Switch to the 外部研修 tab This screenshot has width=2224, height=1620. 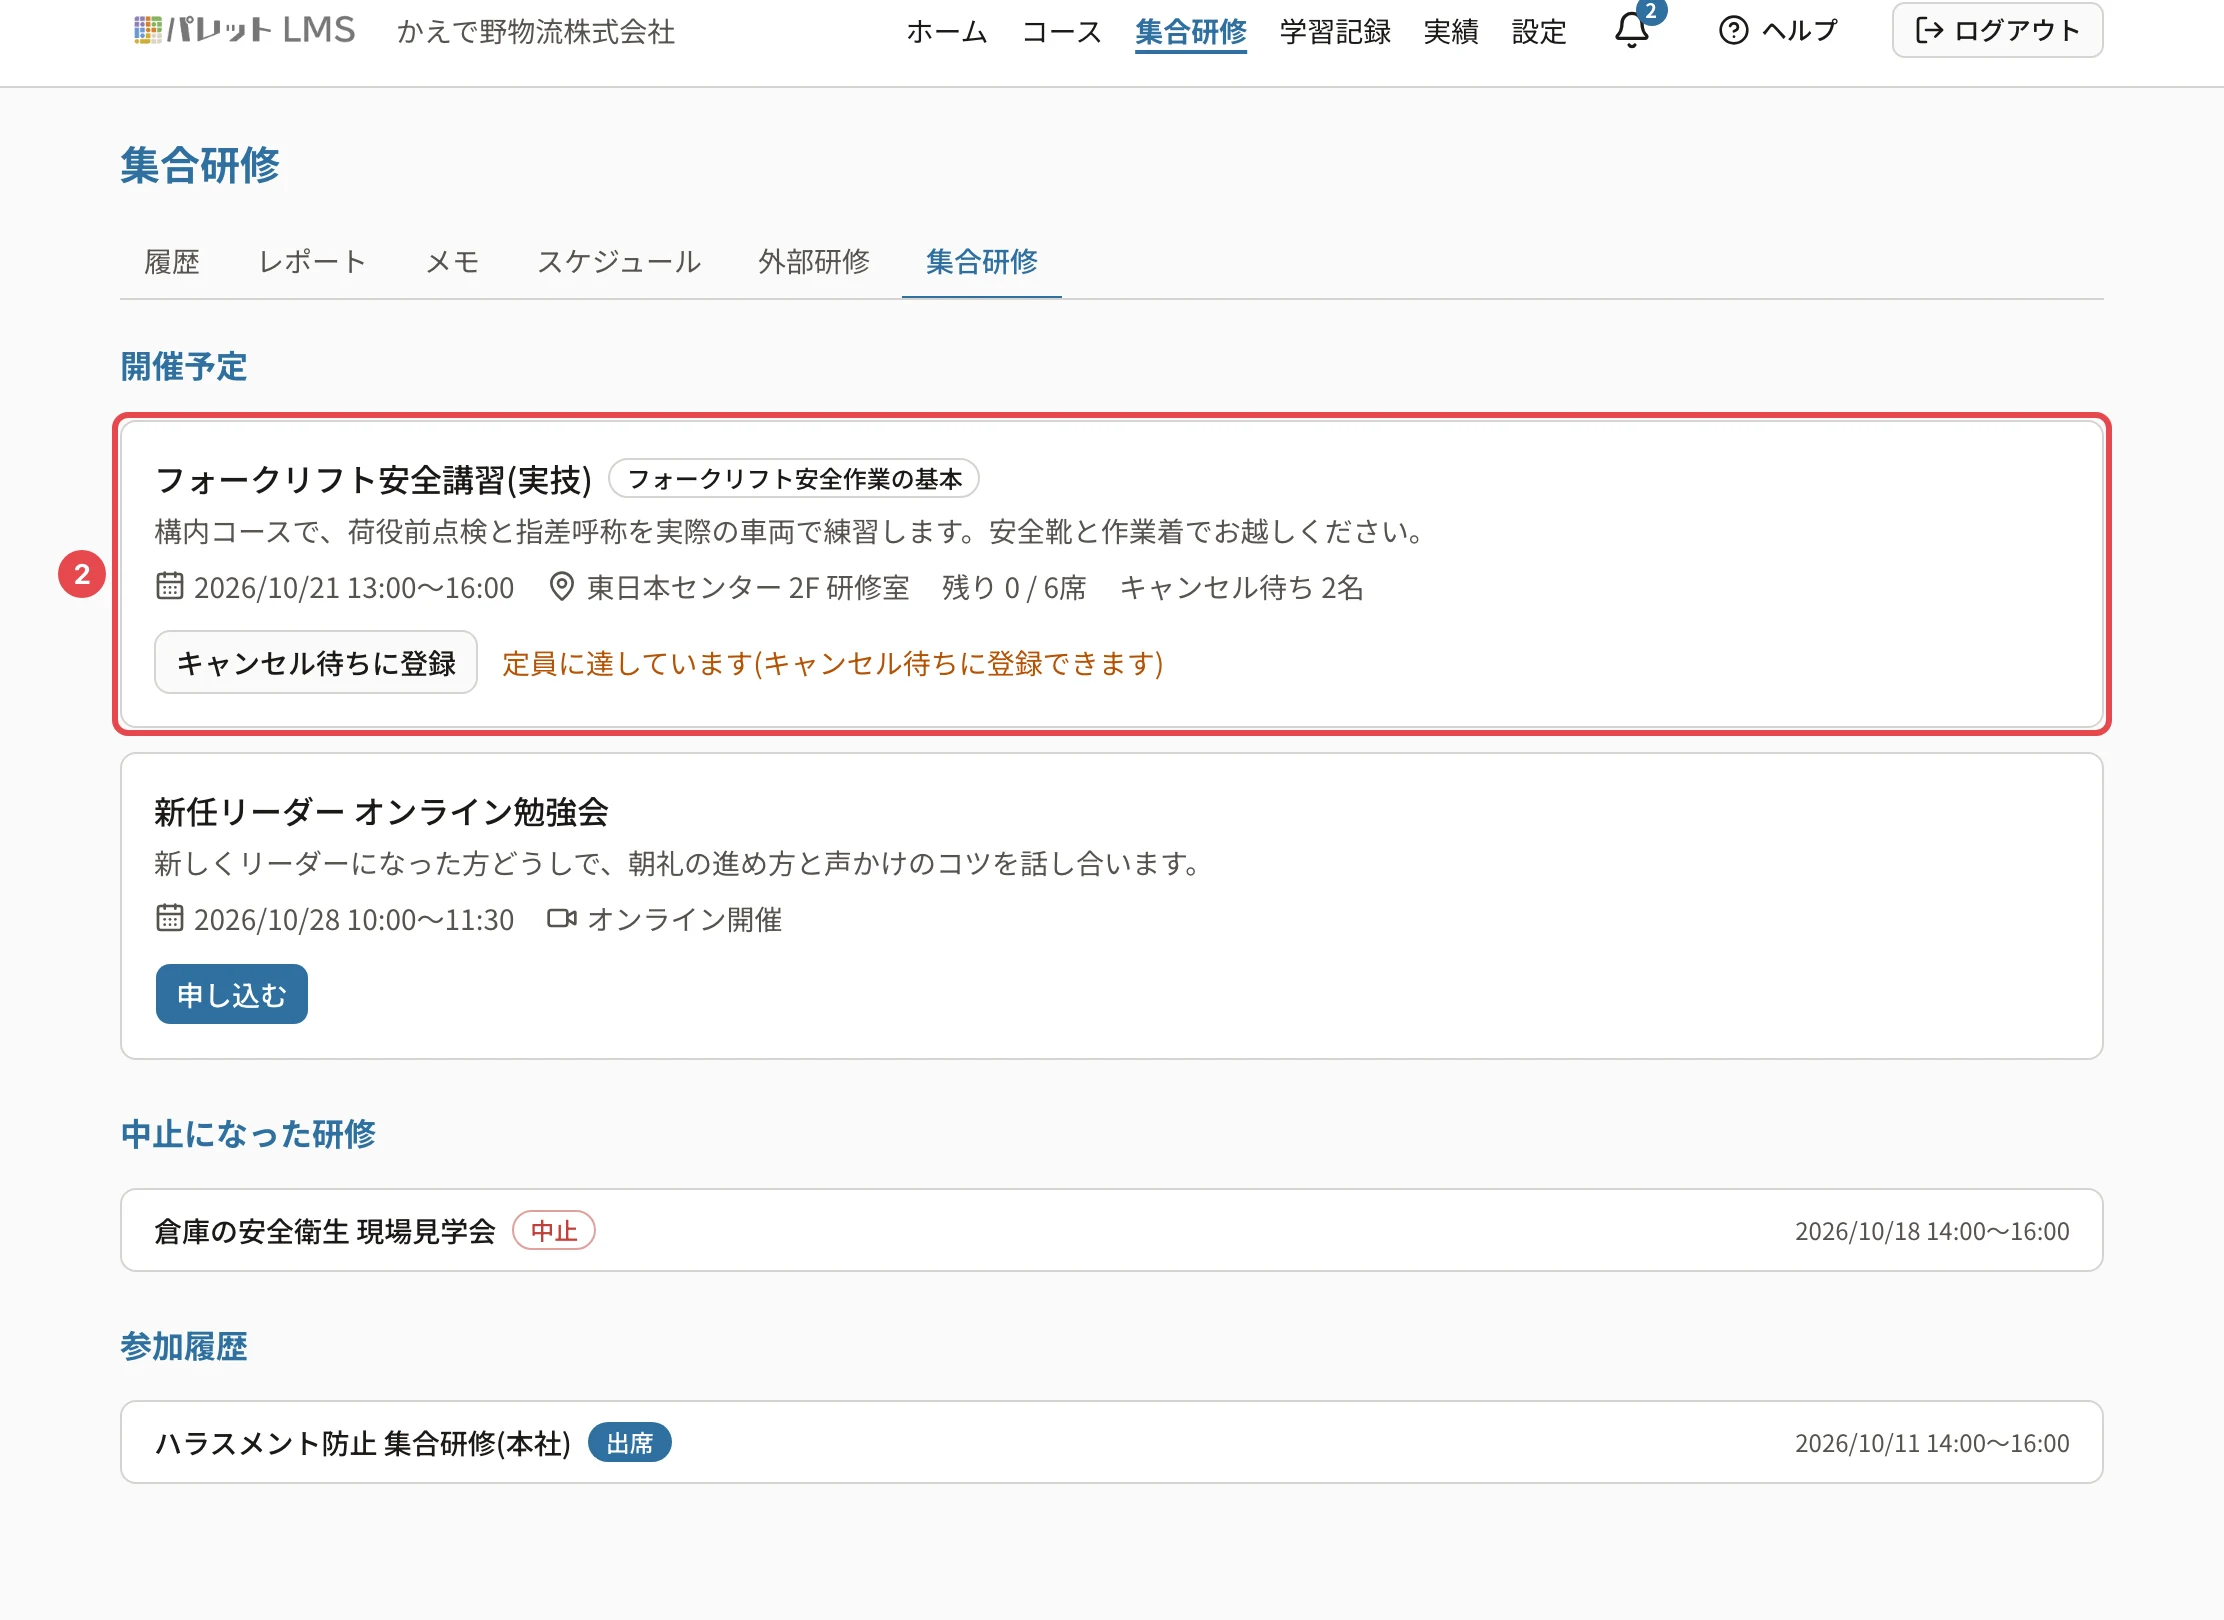pos(814,262)
